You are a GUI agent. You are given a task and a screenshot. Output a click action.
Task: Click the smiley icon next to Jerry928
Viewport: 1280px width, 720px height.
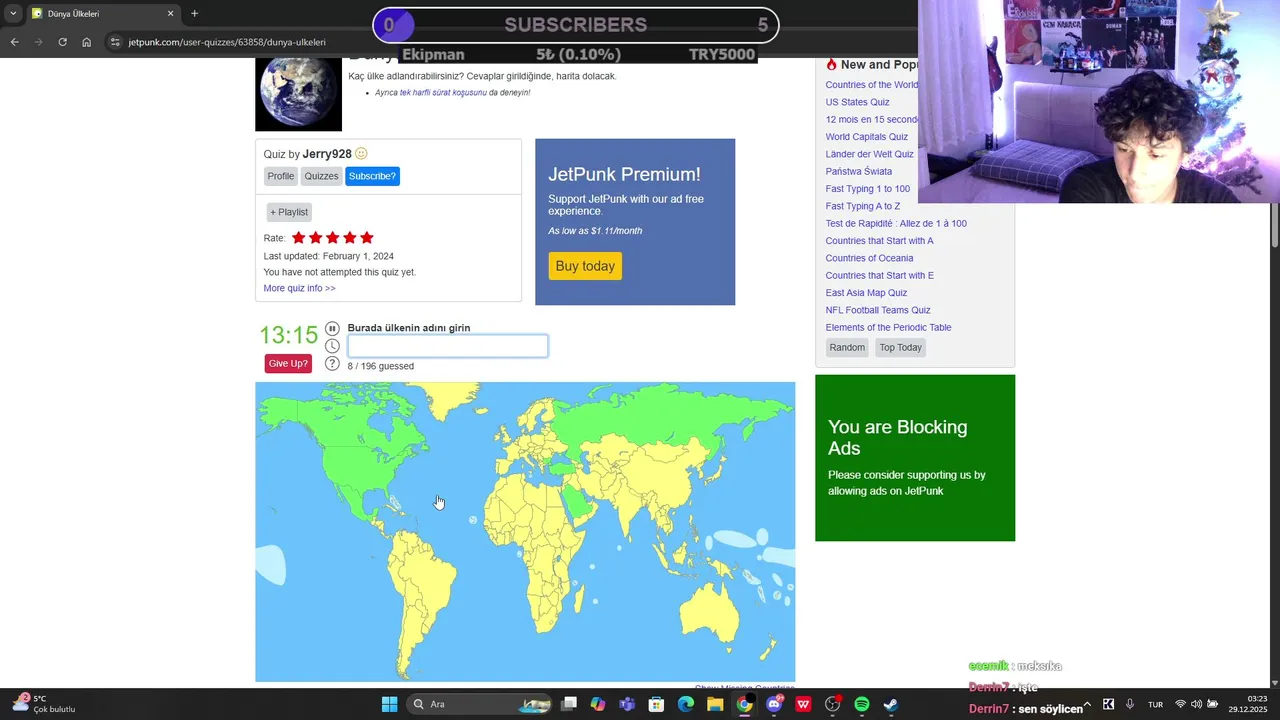pos(361,154)
